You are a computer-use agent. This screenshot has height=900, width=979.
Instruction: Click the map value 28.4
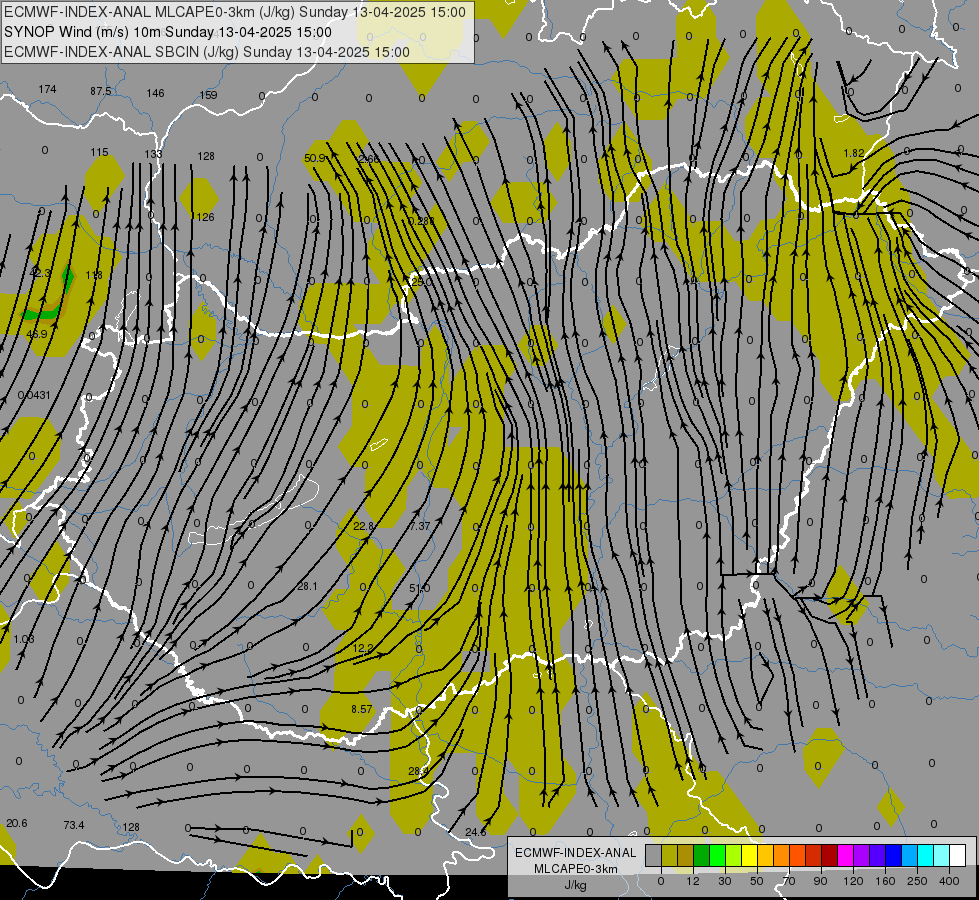coord(418,771)
